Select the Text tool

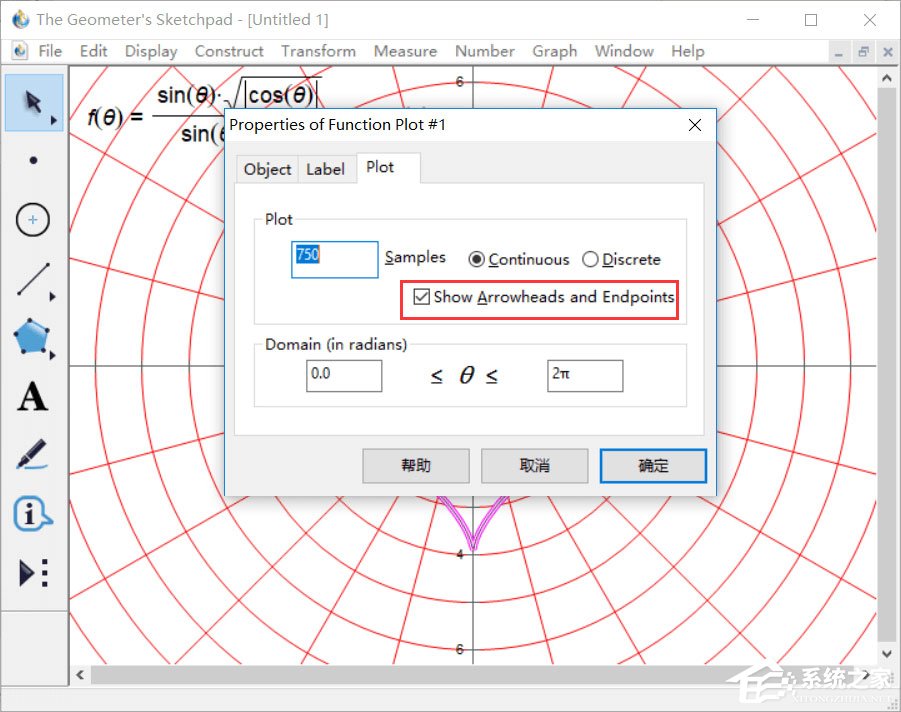pos(33,397)
